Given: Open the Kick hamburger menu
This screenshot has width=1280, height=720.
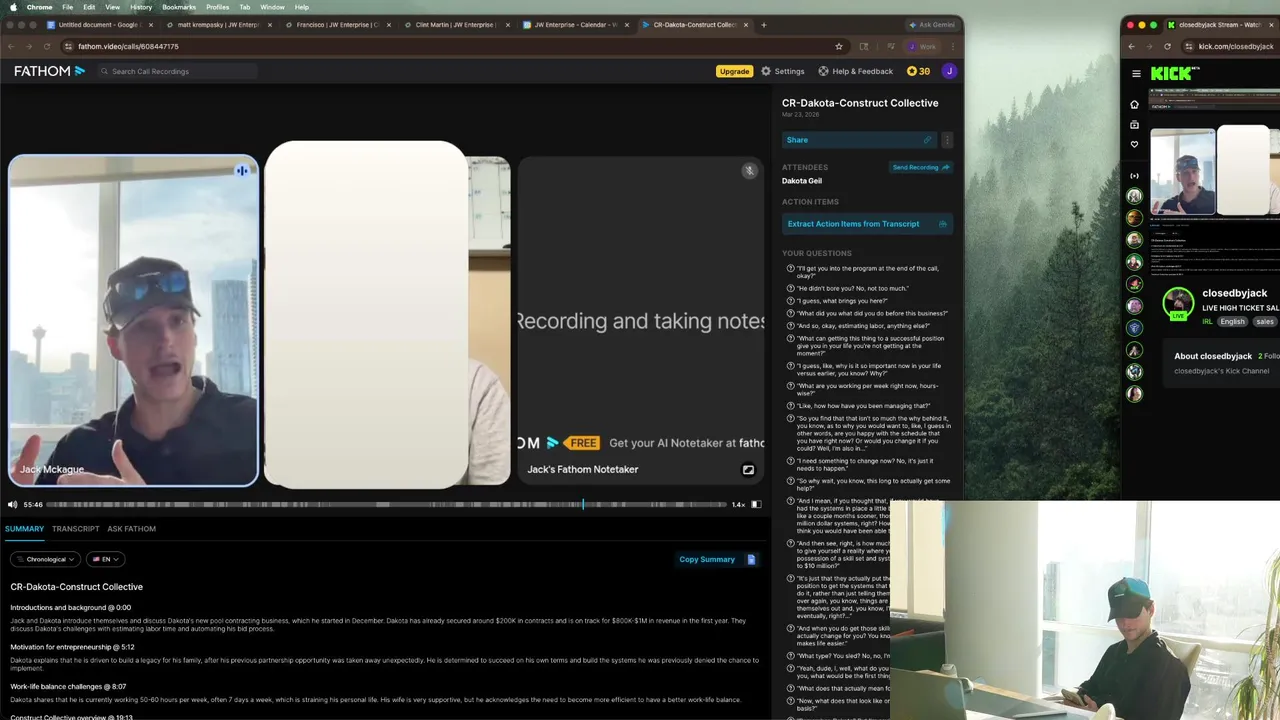Looking at the screenshot, I should click(x=1136, y=73).
